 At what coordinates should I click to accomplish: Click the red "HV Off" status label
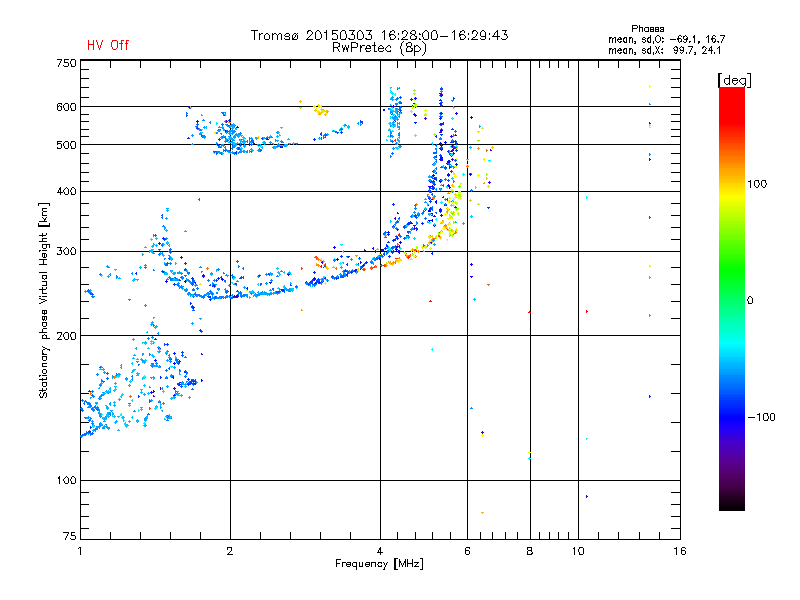(x=108, y=45)
